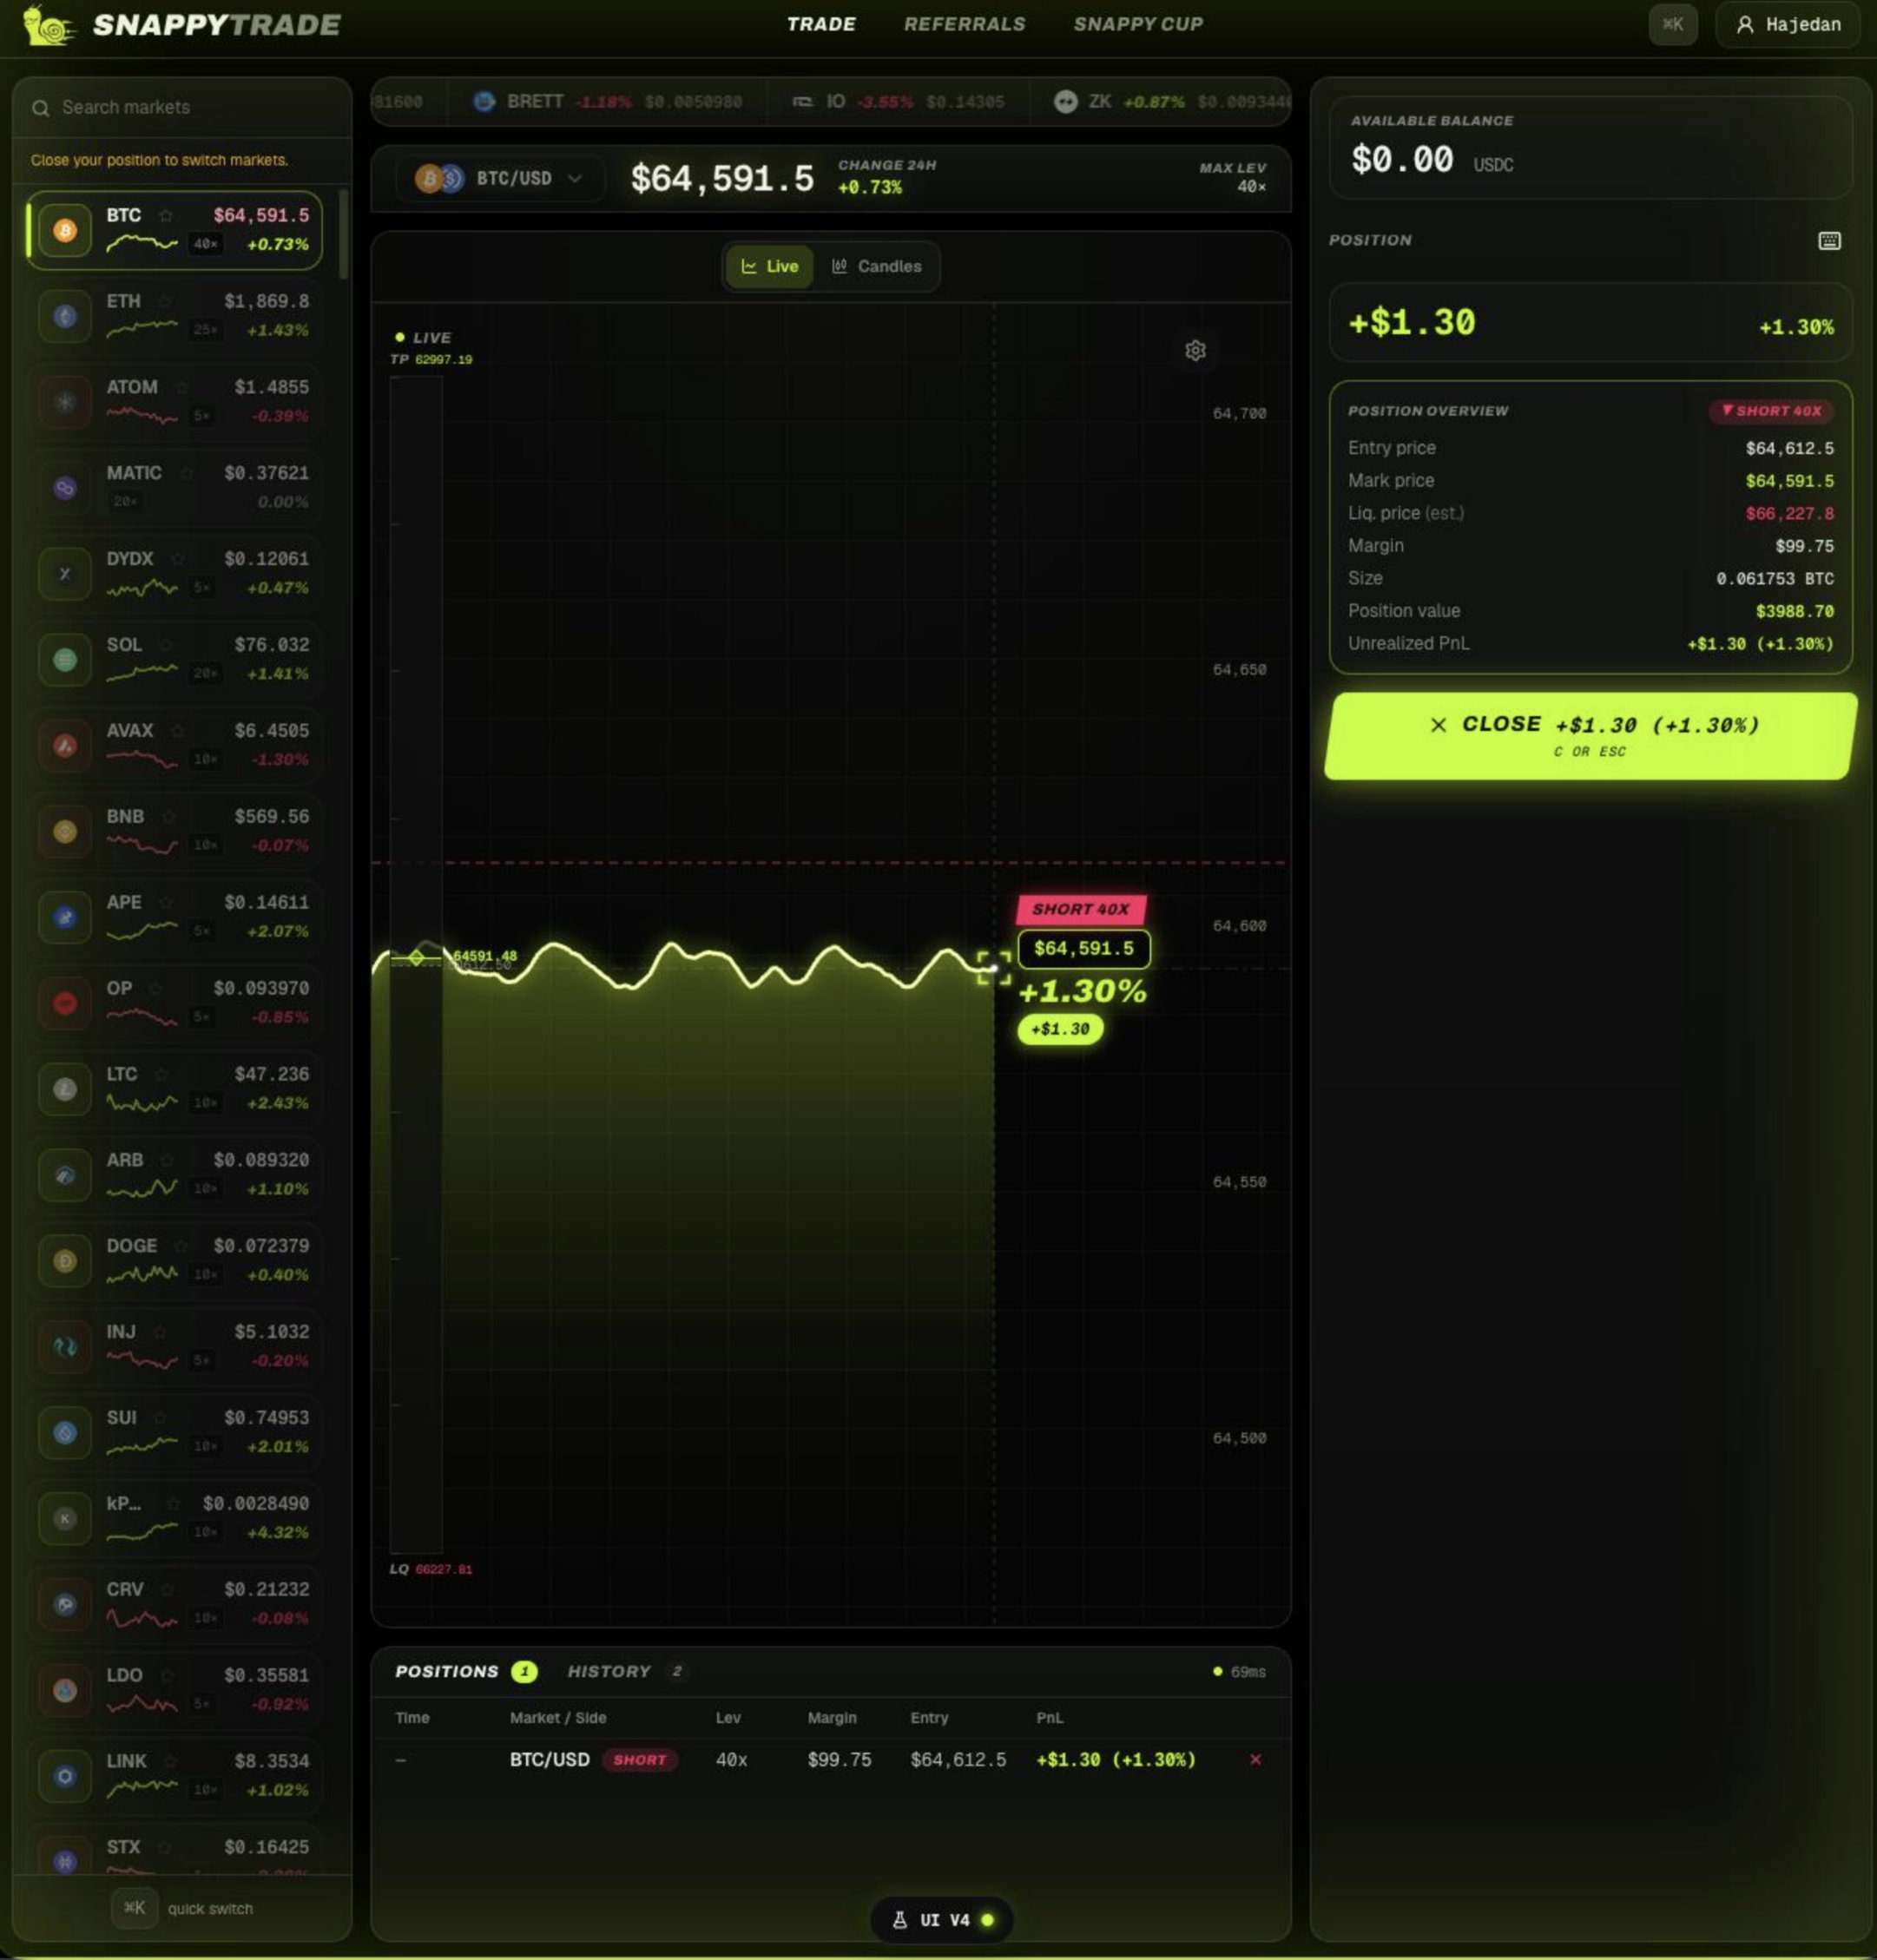1877x1960 pixels.
Task: Show the History tab
Action: 627,1672
